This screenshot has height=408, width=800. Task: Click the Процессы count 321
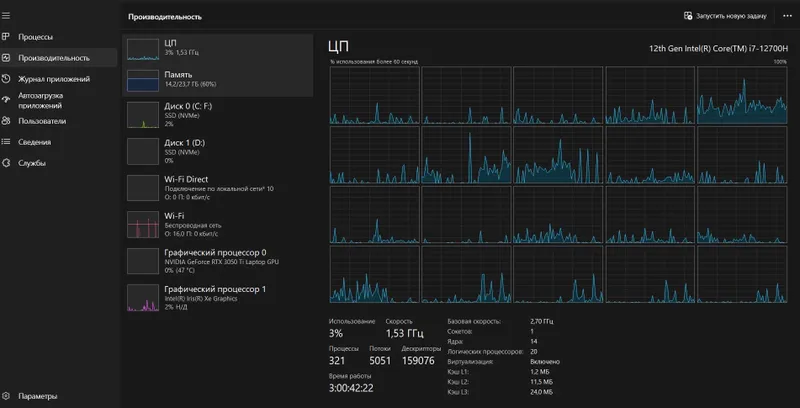pyautogui.click(x=337, y=361)
